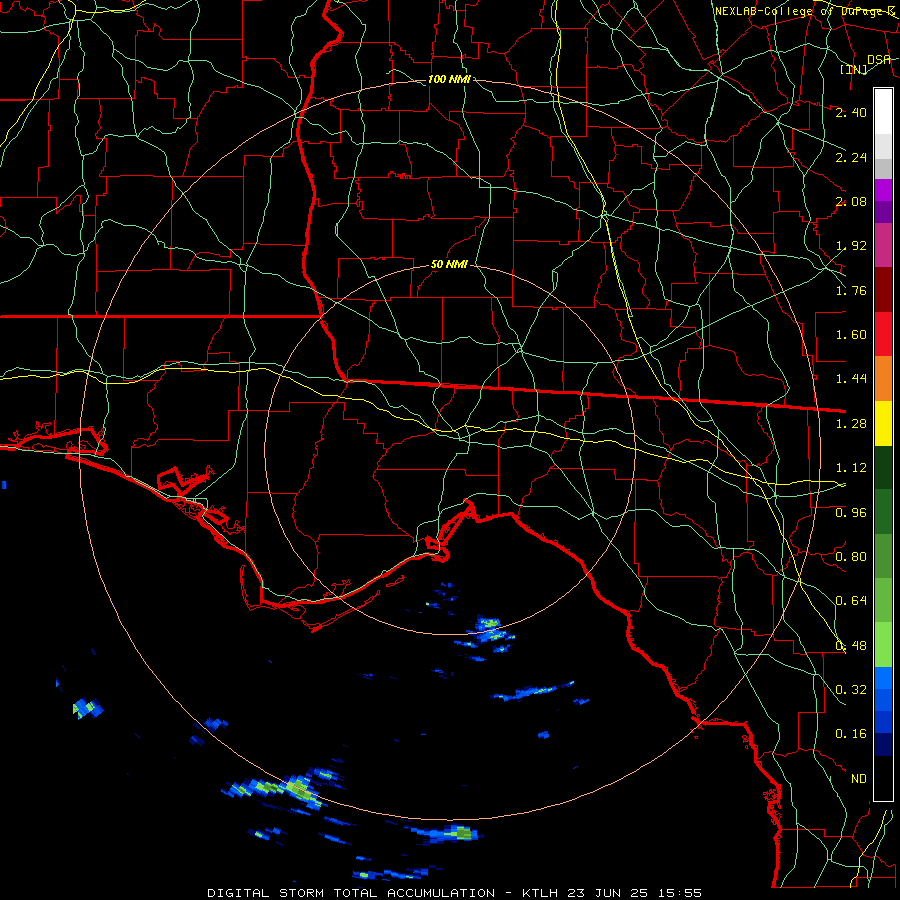This screenshot has height=900, width=900.
Task: Pick the bright magenta legend swatch
Action: pos(883,190)
